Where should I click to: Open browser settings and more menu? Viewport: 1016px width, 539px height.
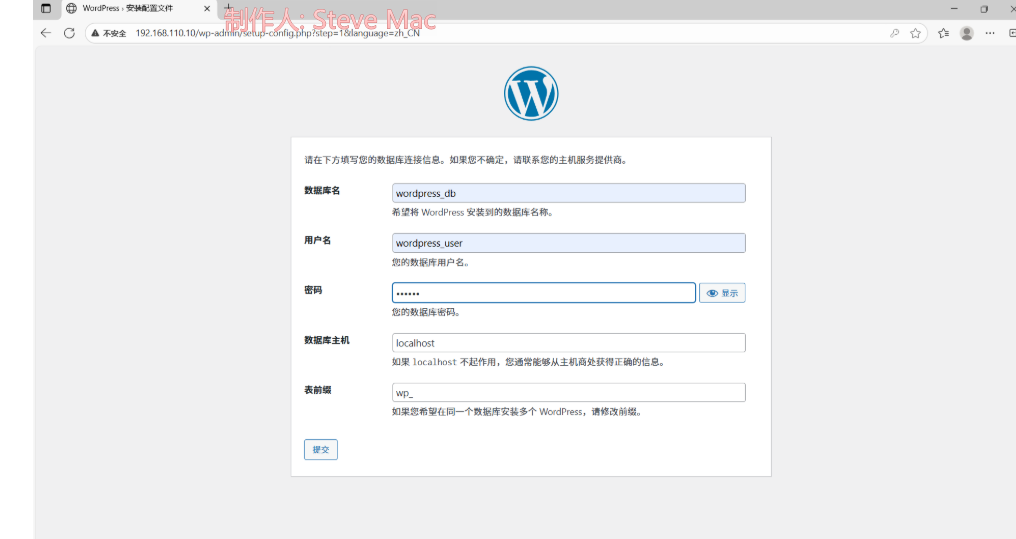tap(989, 33)
